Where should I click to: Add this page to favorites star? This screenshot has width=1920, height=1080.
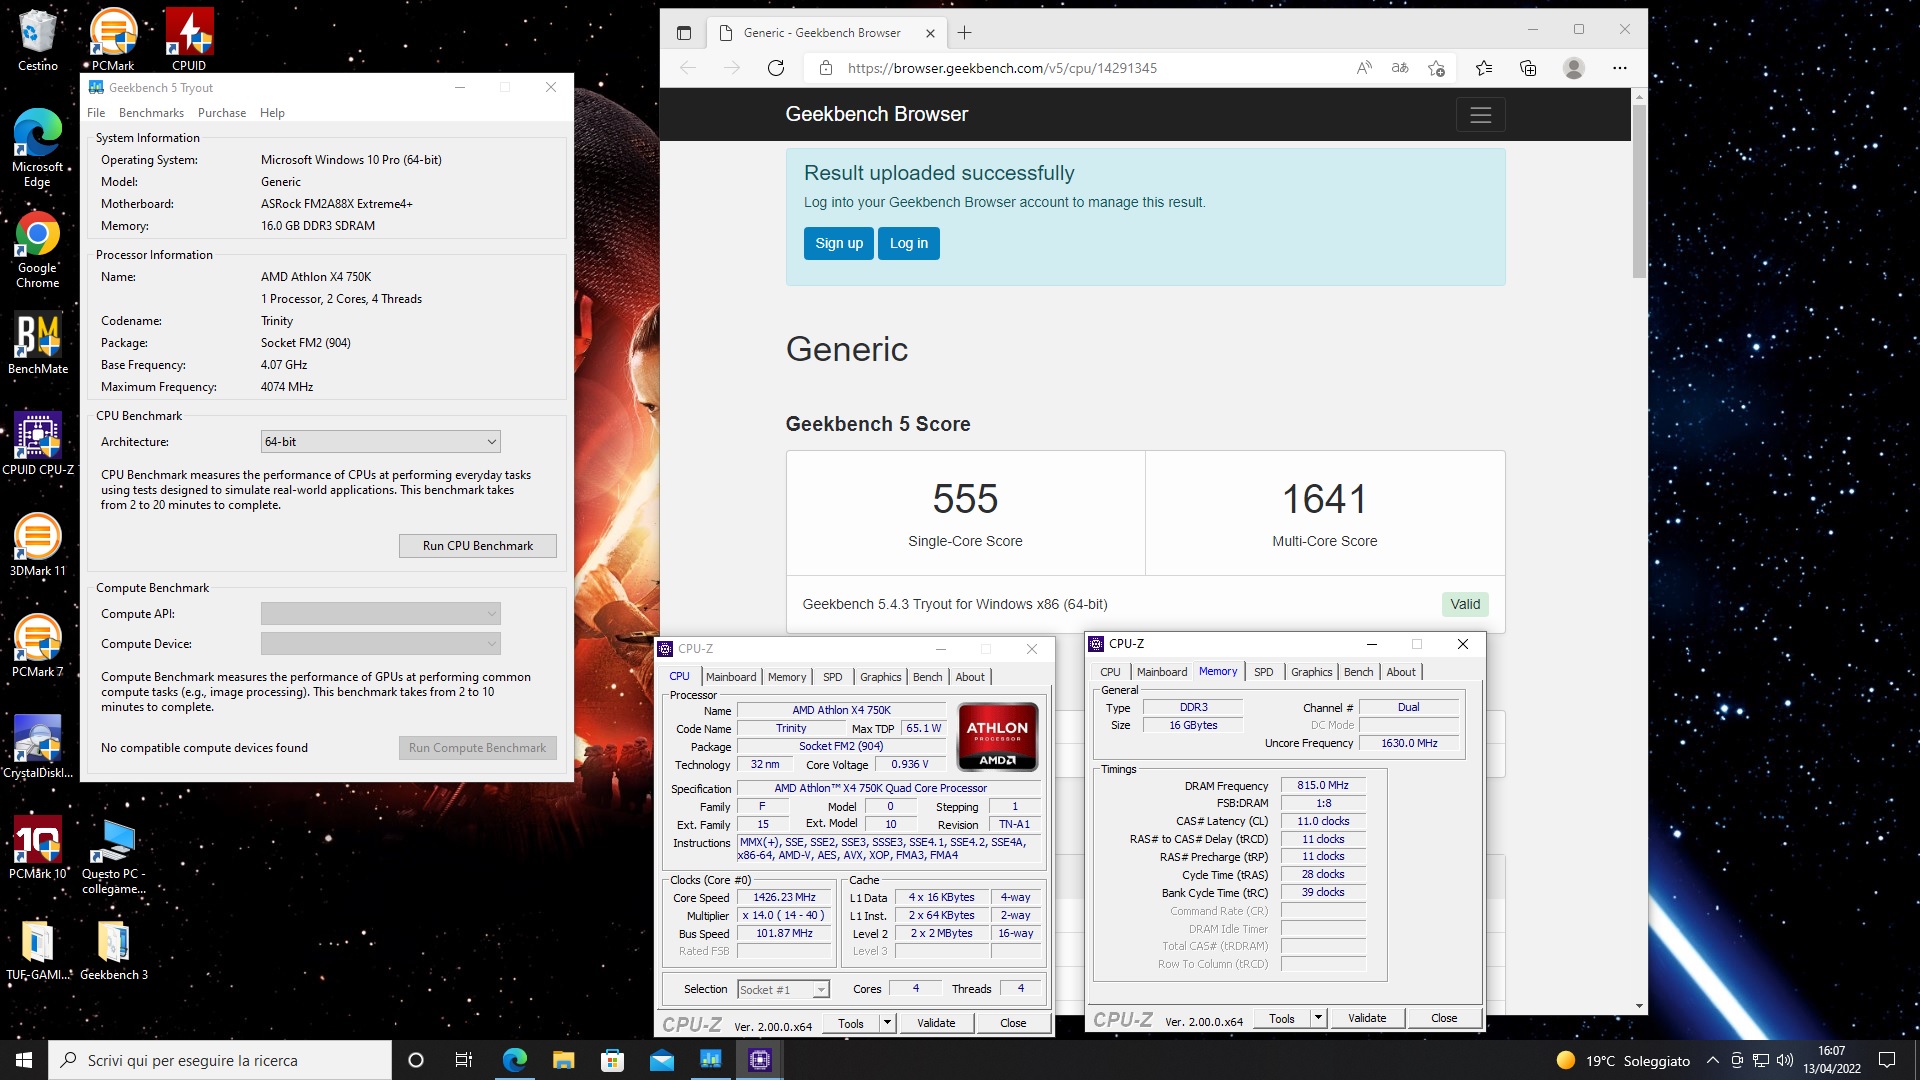(x=1436, y=68)
